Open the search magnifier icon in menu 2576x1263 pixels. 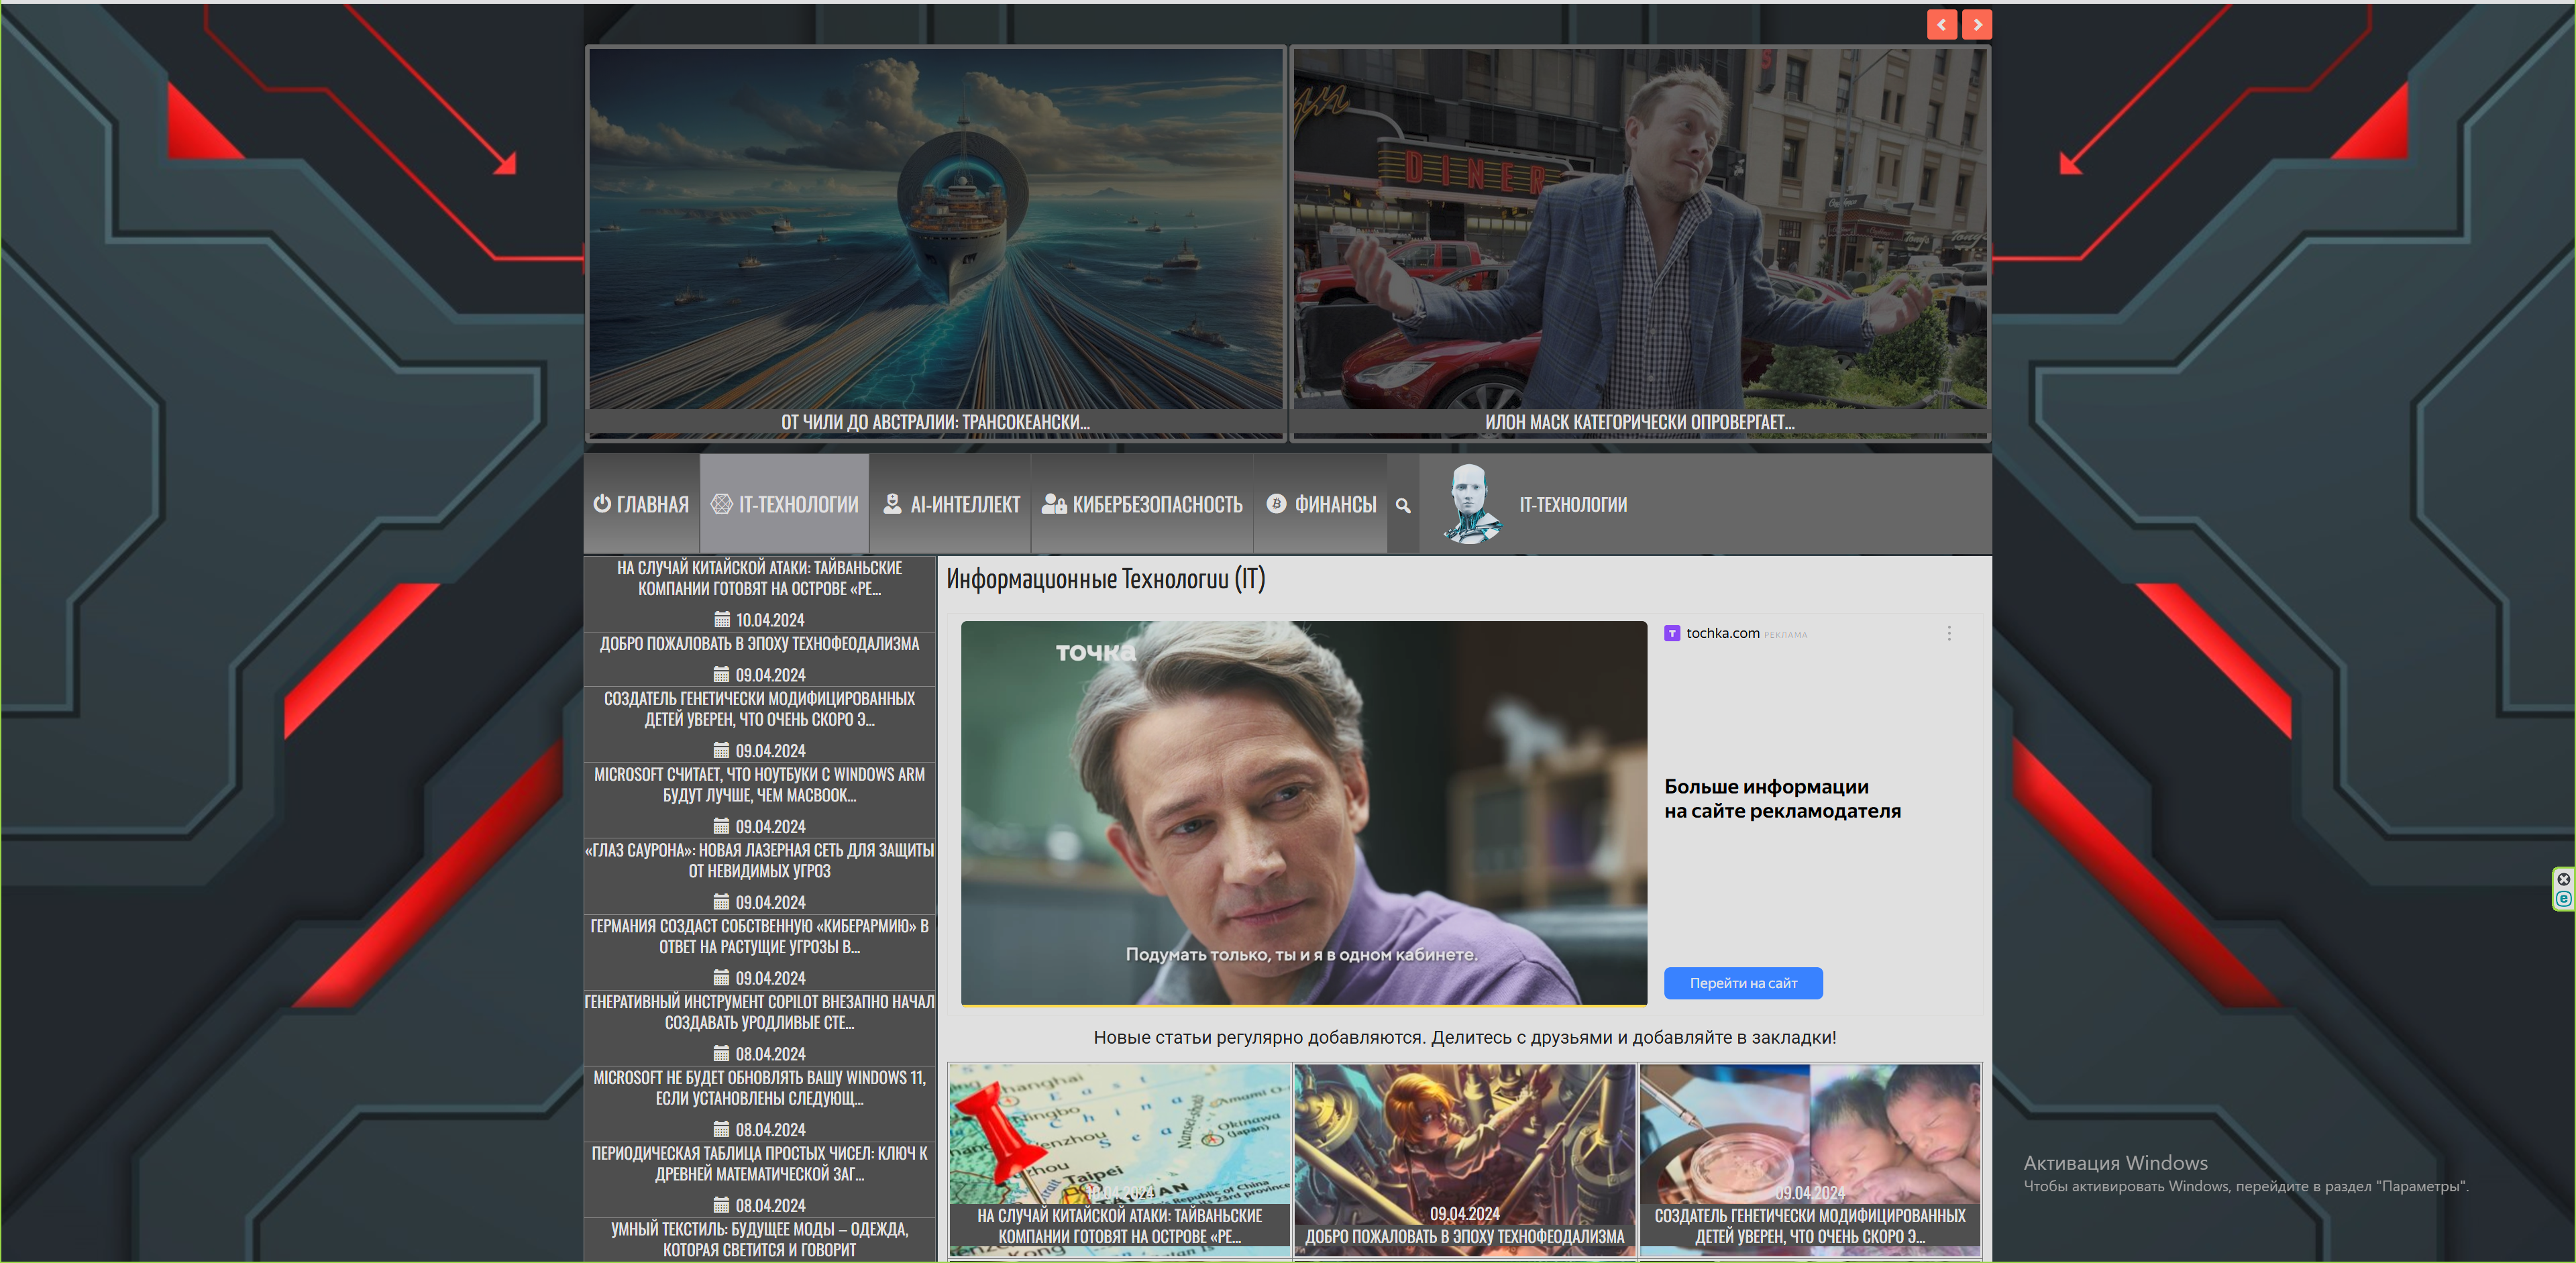(x=1403, y=505)
